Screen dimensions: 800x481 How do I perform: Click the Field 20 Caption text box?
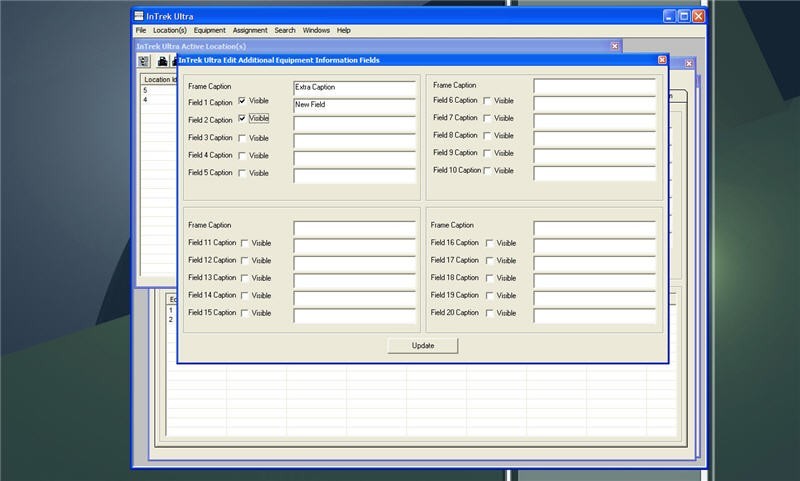(595, 315)
